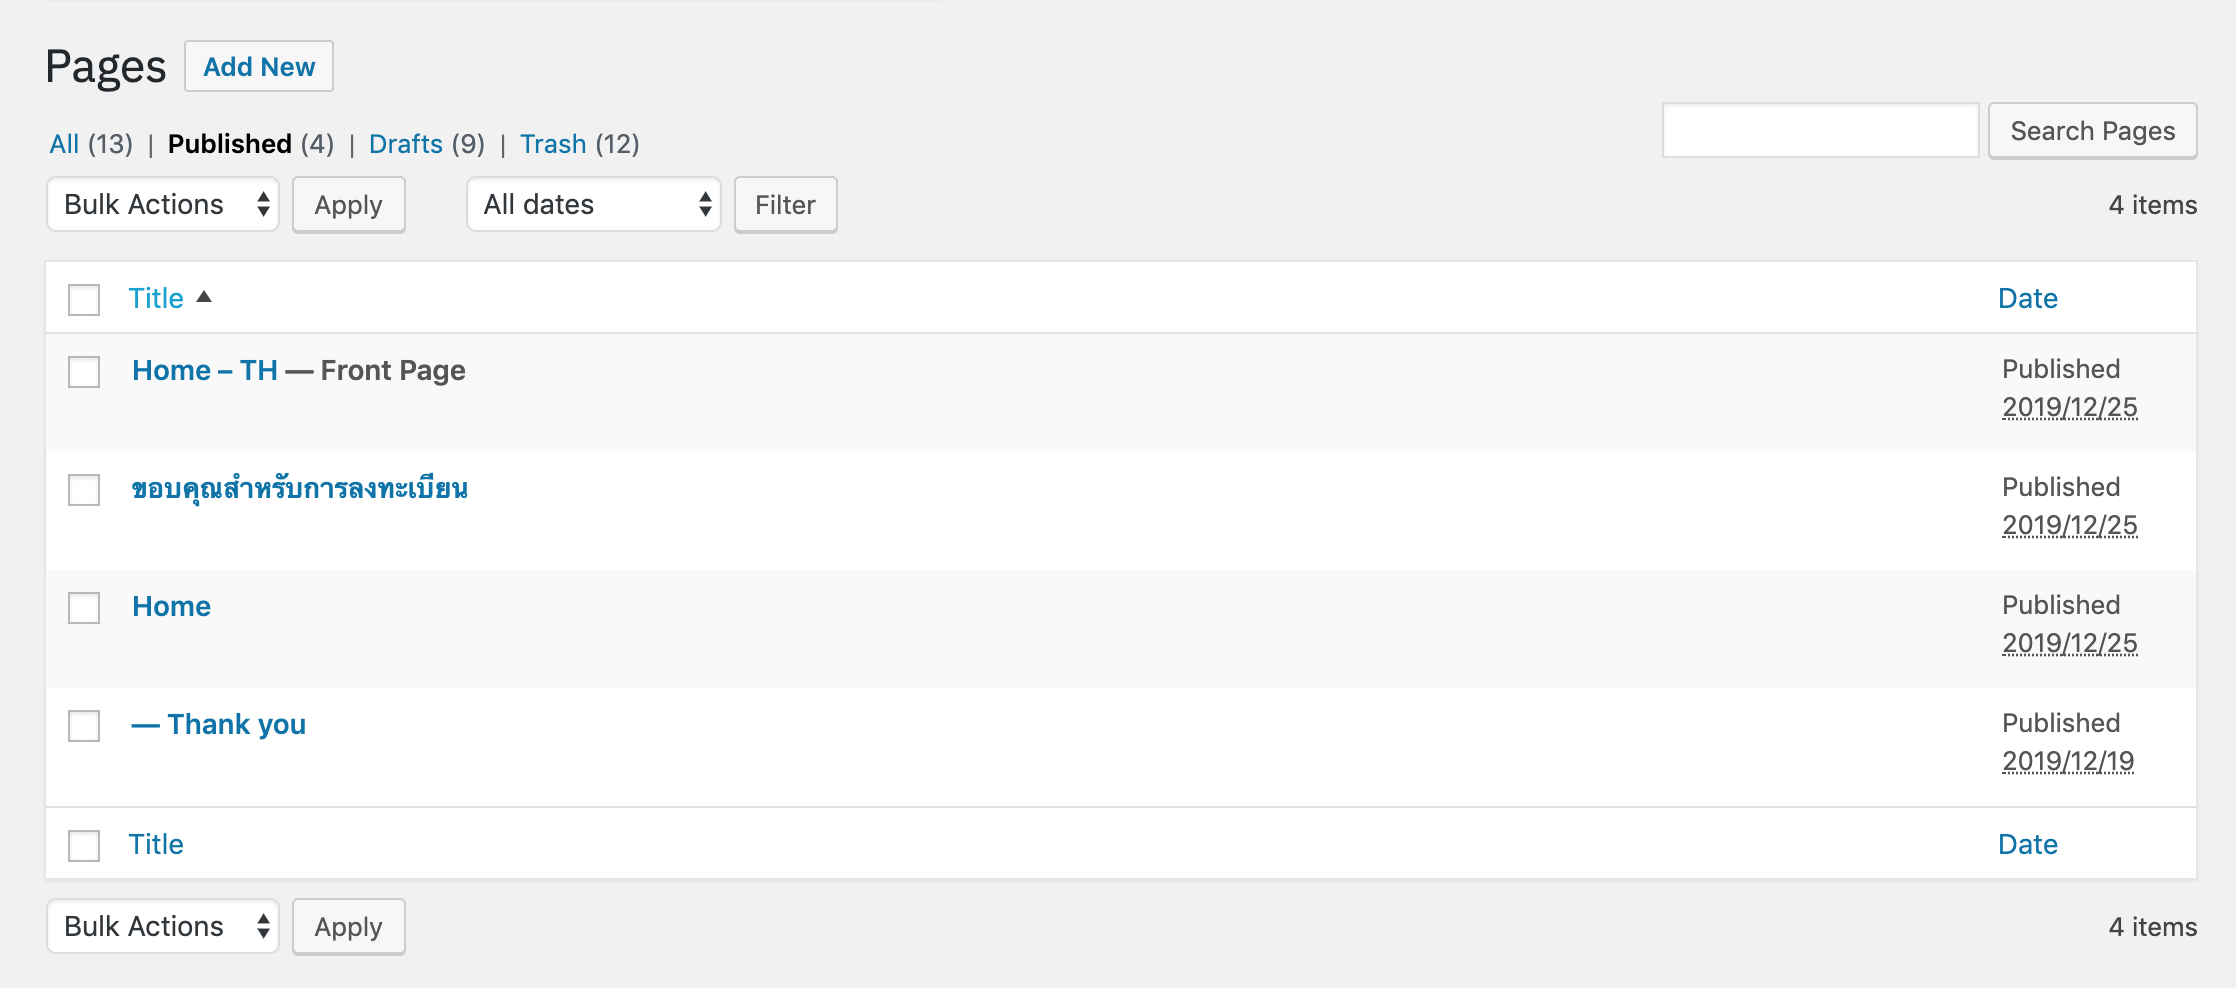
Task: Switch to the All pages view
Action: click(64, 144)
